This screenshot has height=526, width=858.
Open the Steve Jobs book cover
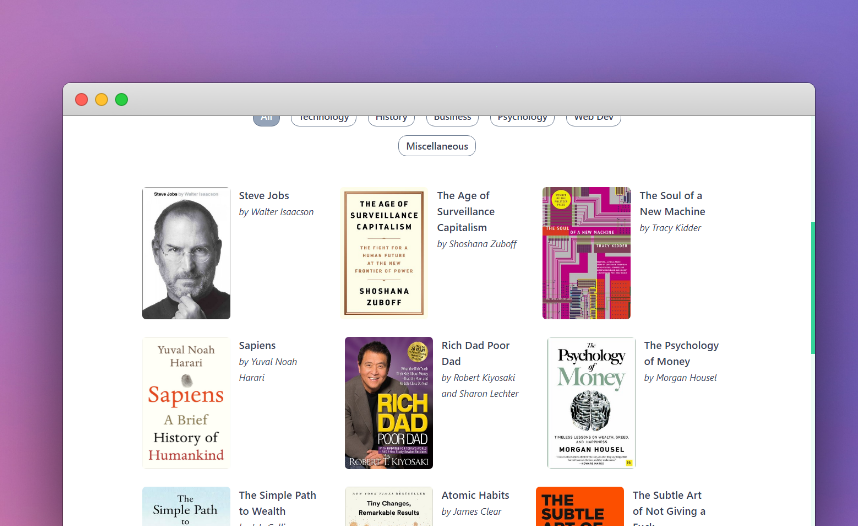186,253
